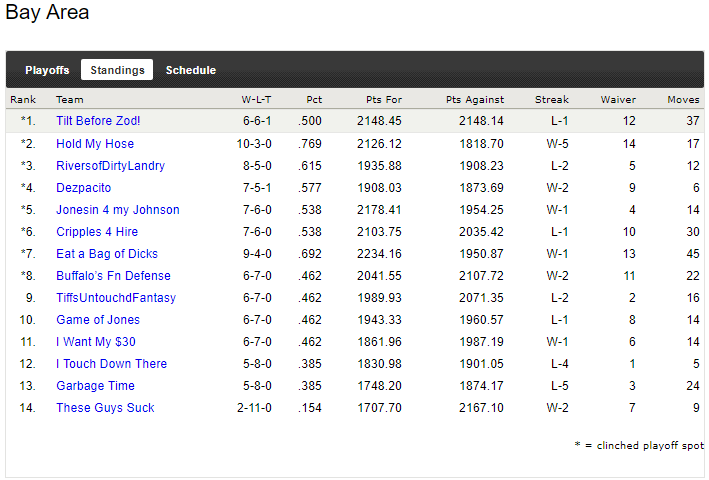The height and width of the screenshot is (480, 709).
Task: Click the Hold My Hose team link
Action: point(95,144)
